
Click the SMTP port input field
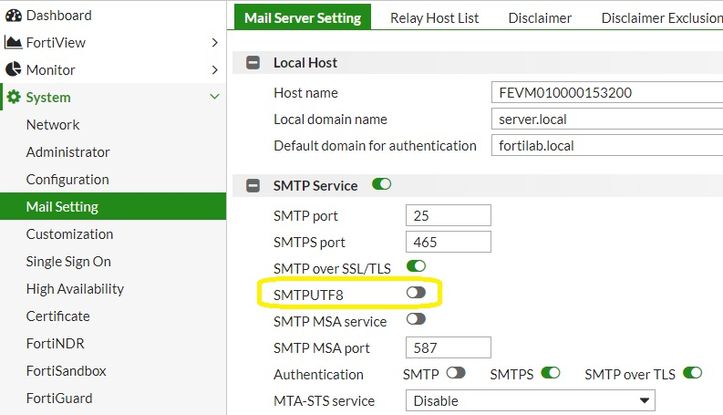pyautogui.click(x=449, y=216)
